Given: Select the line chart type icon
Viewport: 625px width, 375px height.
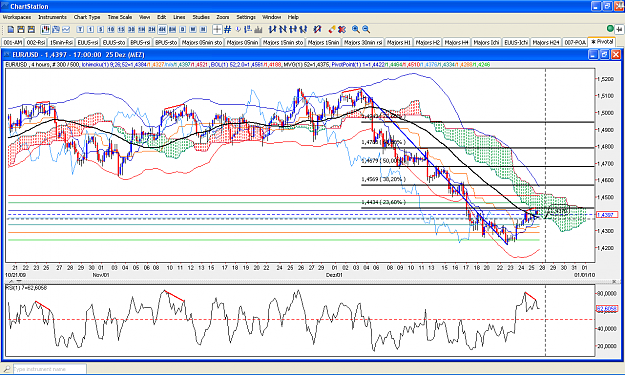Looking at the screenshot, I should [x=66, y=29].
